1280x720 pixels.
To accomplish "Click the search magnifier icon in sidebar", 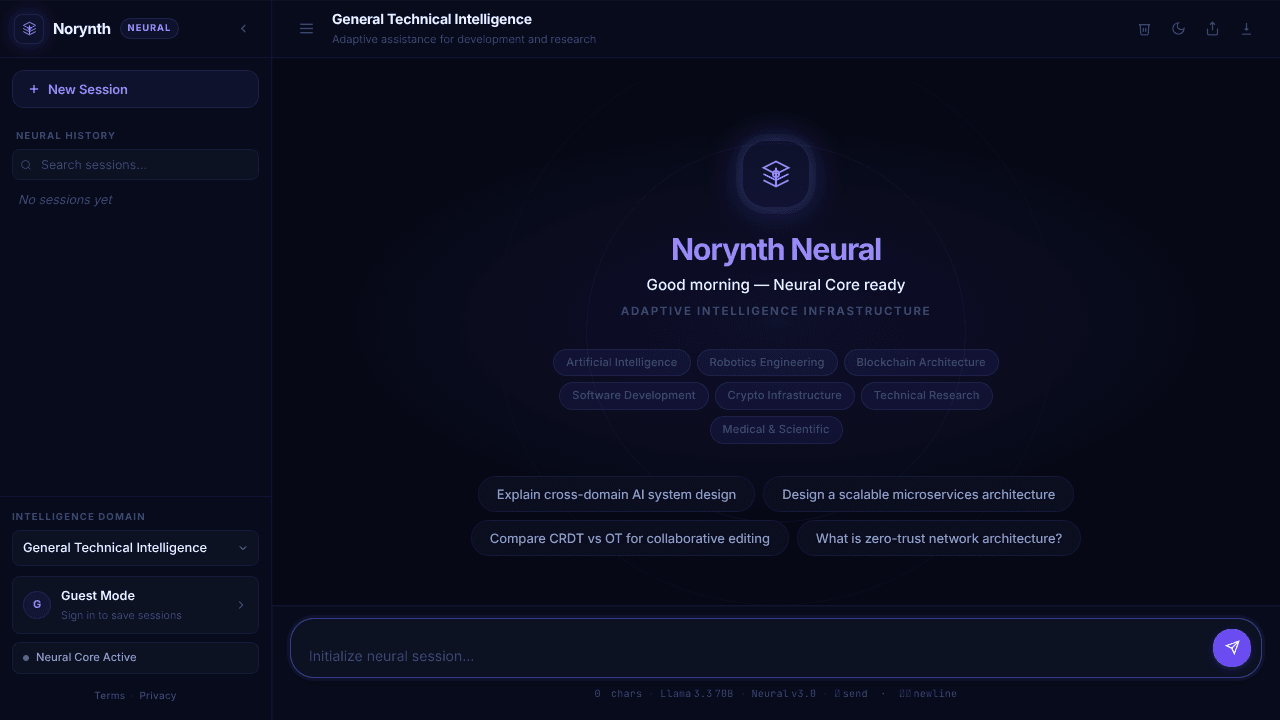I will [x=26, y=165].
